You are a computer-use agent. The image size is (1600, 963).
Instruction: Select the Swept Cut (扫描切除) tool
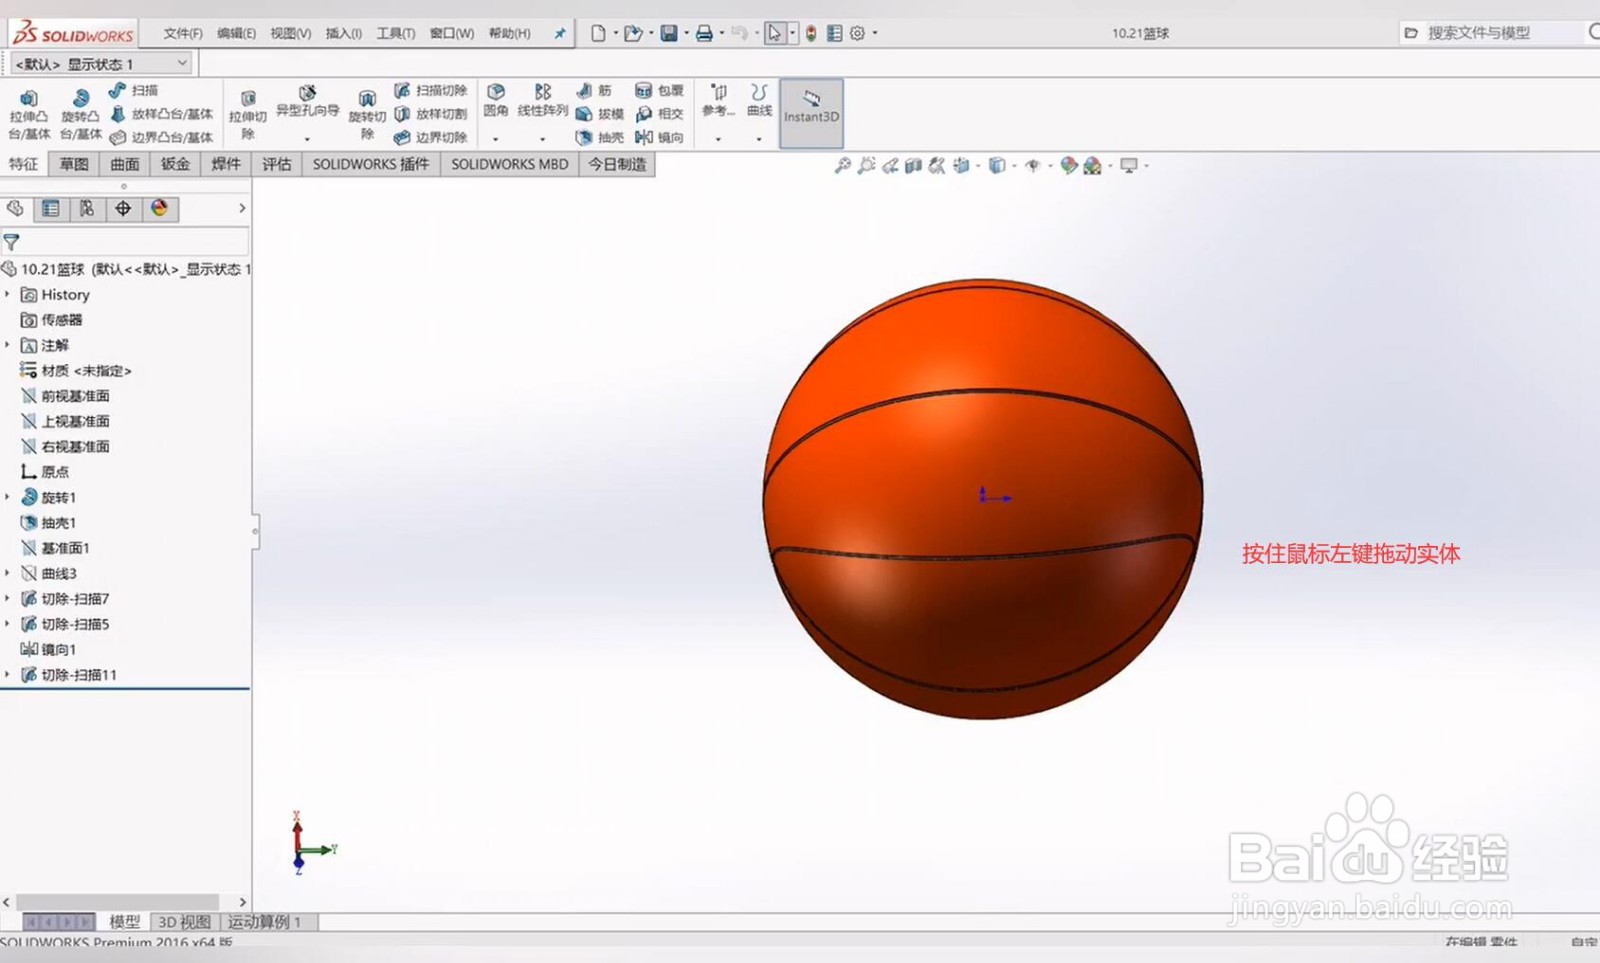pyautogui.click(x=430, y=90)
